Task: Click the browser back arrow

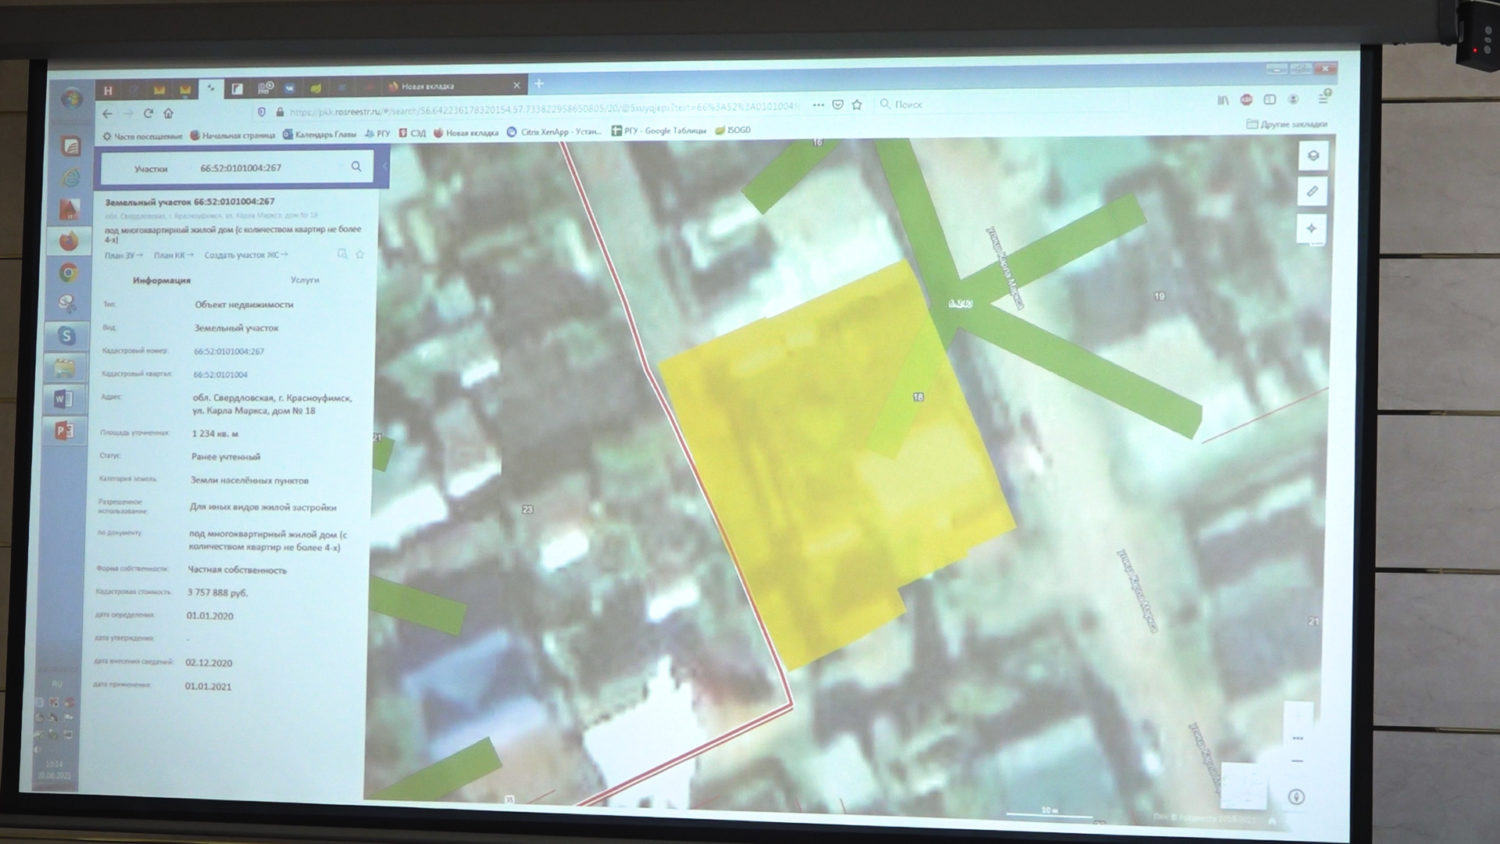Action: tap(107, 114)
